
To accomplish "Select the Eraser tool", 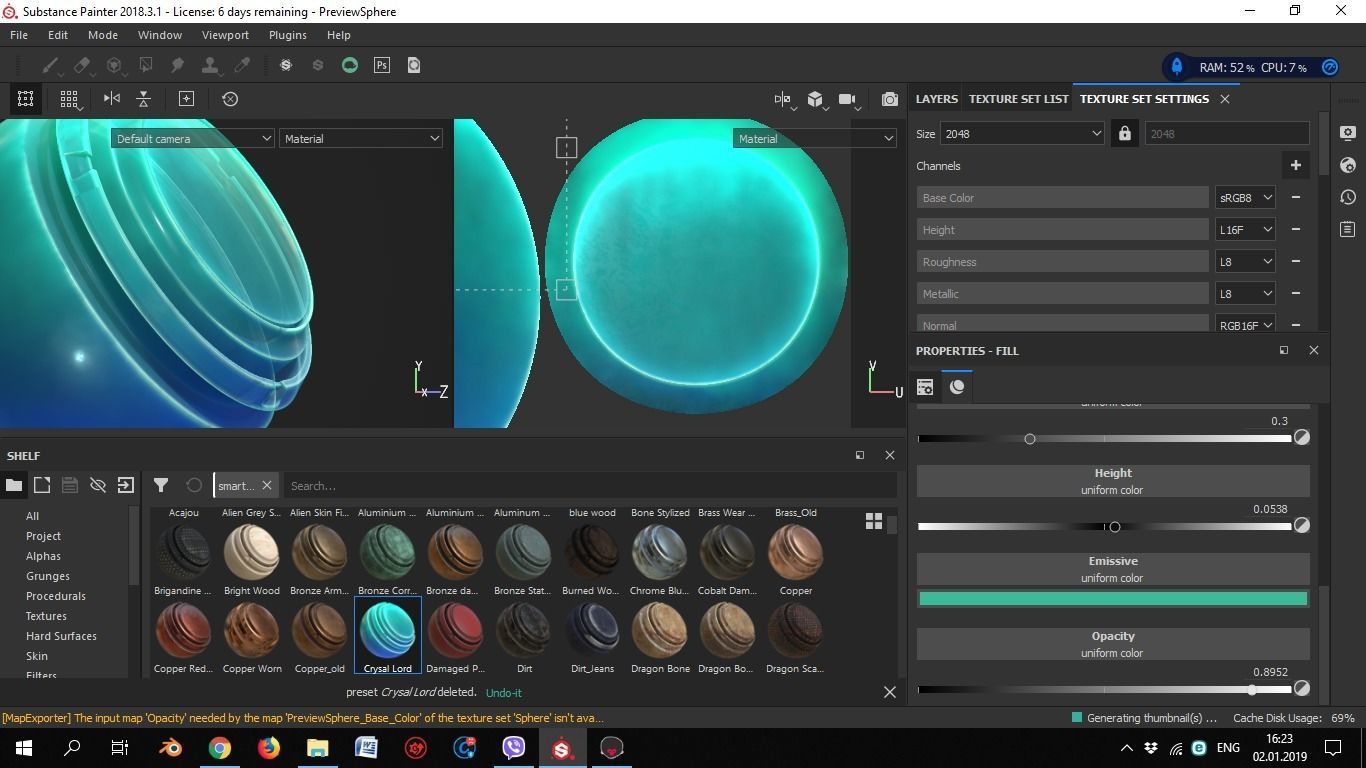I will [x=82, y=65].
